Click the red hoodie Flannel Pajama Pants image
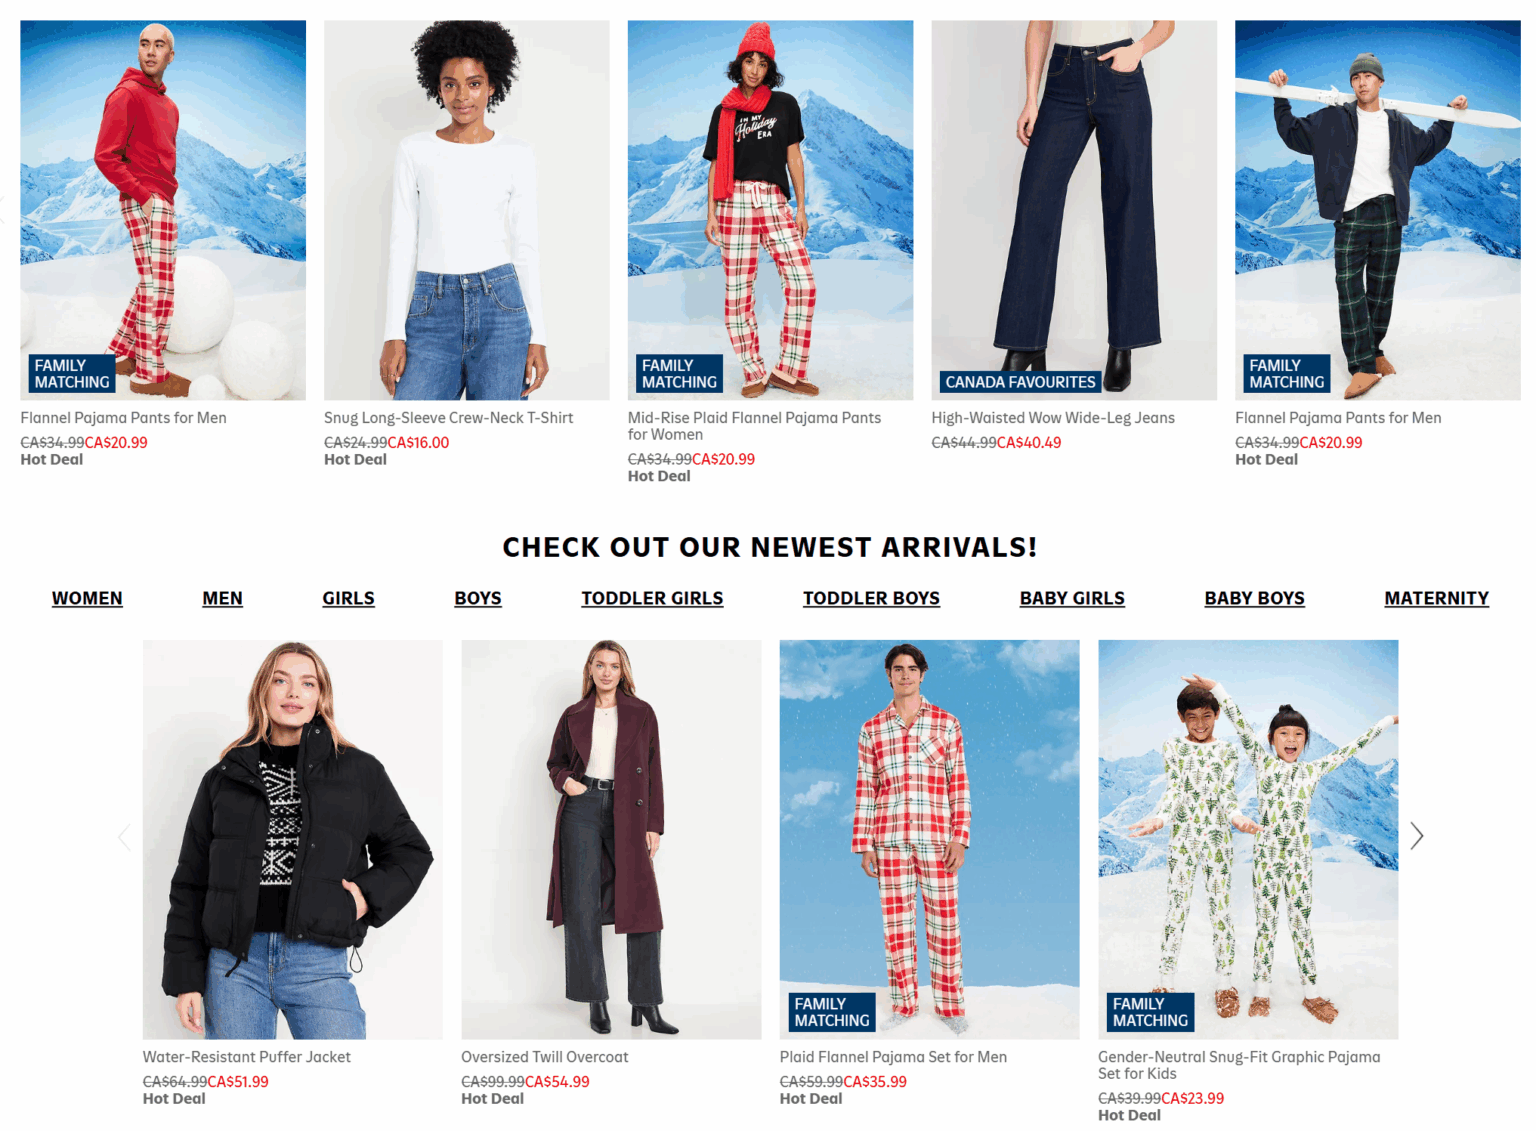Image resolution: width=1536 pixels, height=1131 pixels. (x=163, y=210)
